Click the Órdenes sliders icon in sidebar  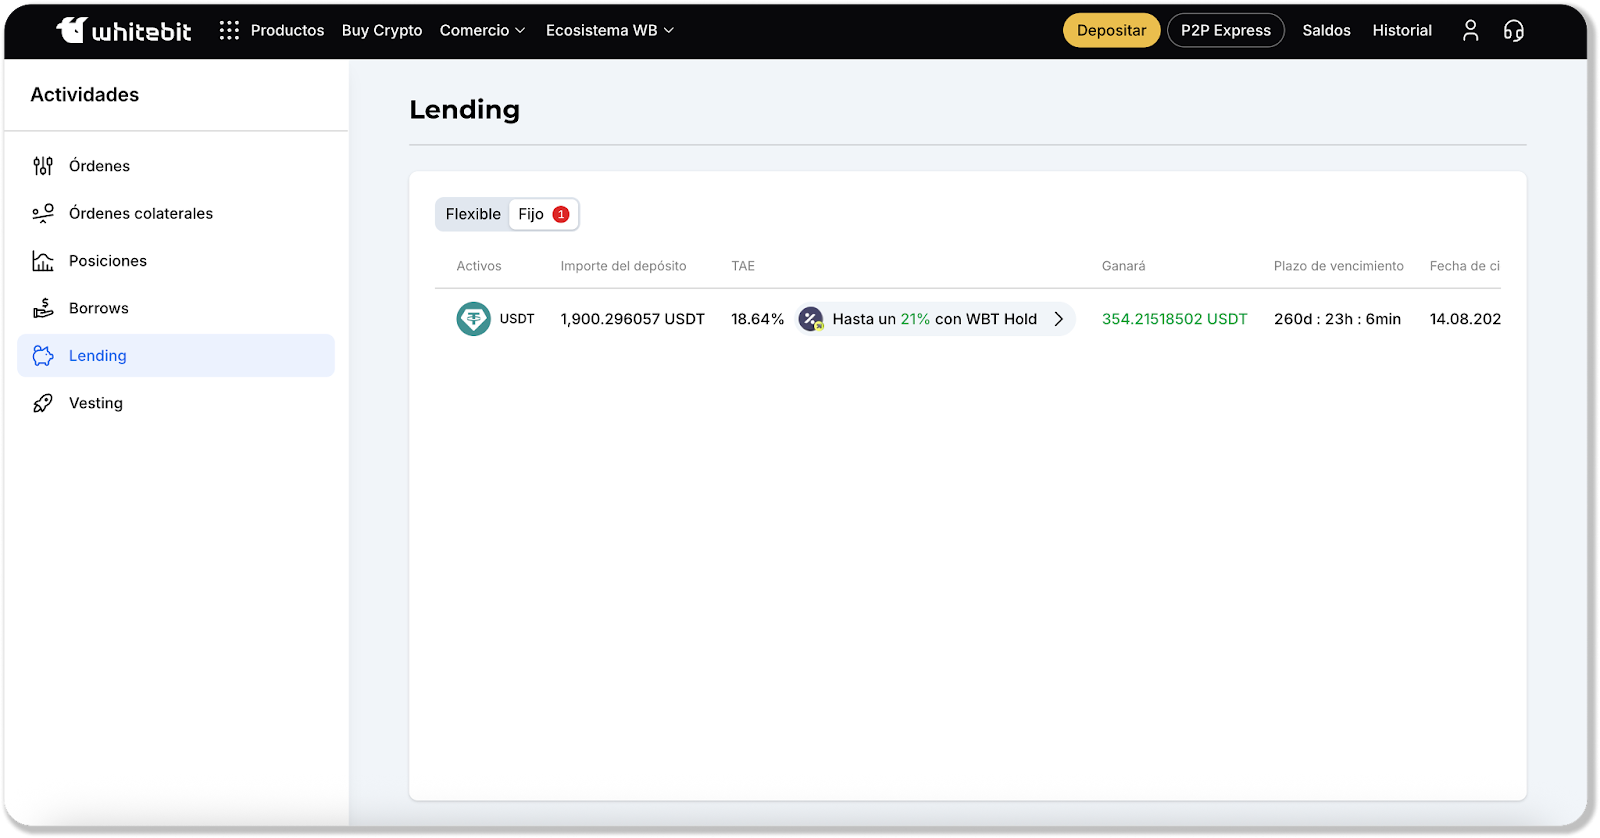click(x=43, y=166)
